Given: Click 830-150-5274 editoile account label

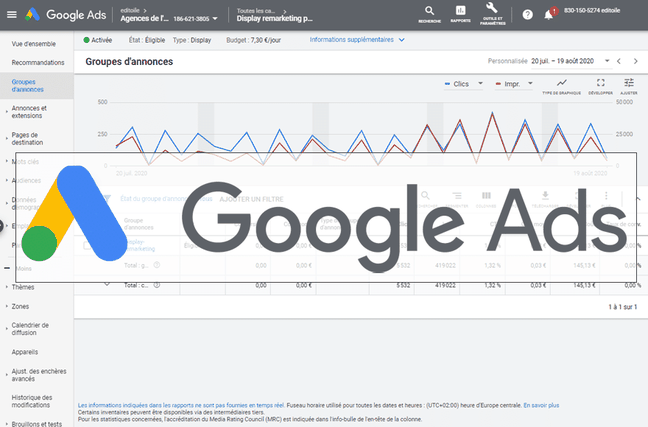Looking at the screenshot, I should click(x=592, y=11).
